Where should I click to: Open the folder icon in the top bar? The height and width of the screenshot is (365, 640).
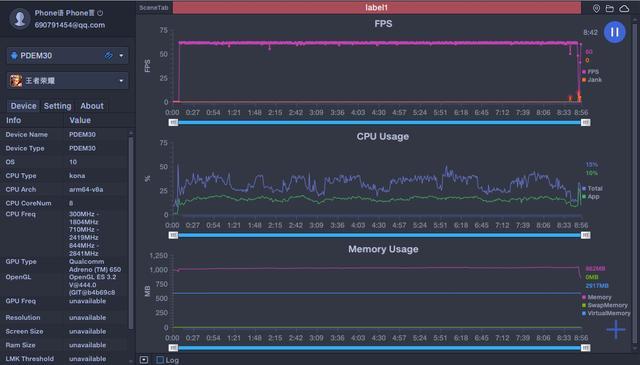[x=610, y=8]
